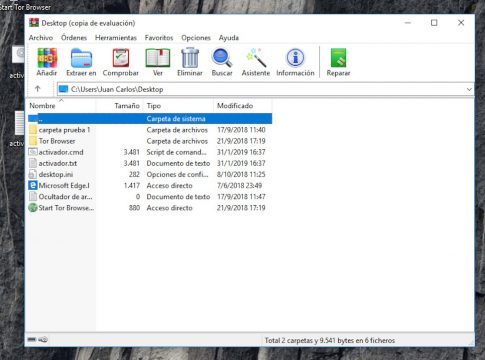
Task: Click Start Tor Browser desktop shortcut label
Action: tap(25, 7)
